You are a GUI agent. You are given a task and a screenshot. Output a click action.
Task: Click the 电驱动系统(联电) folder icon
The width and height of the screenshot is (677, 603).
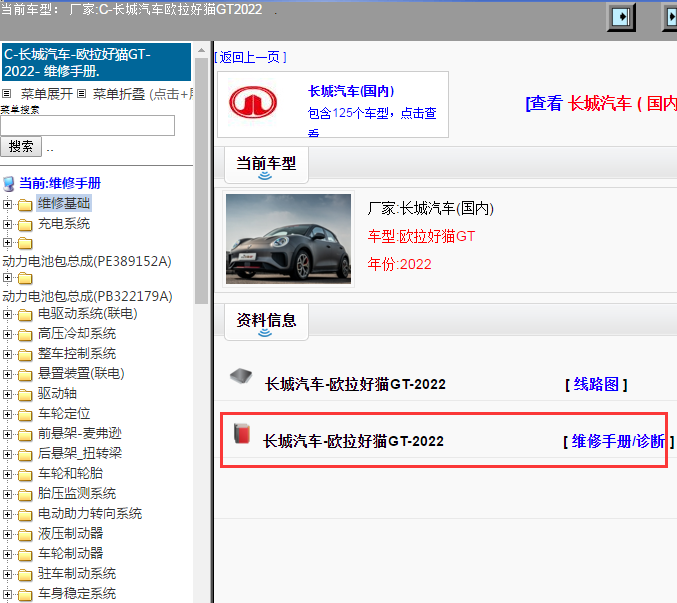[25, 315]
